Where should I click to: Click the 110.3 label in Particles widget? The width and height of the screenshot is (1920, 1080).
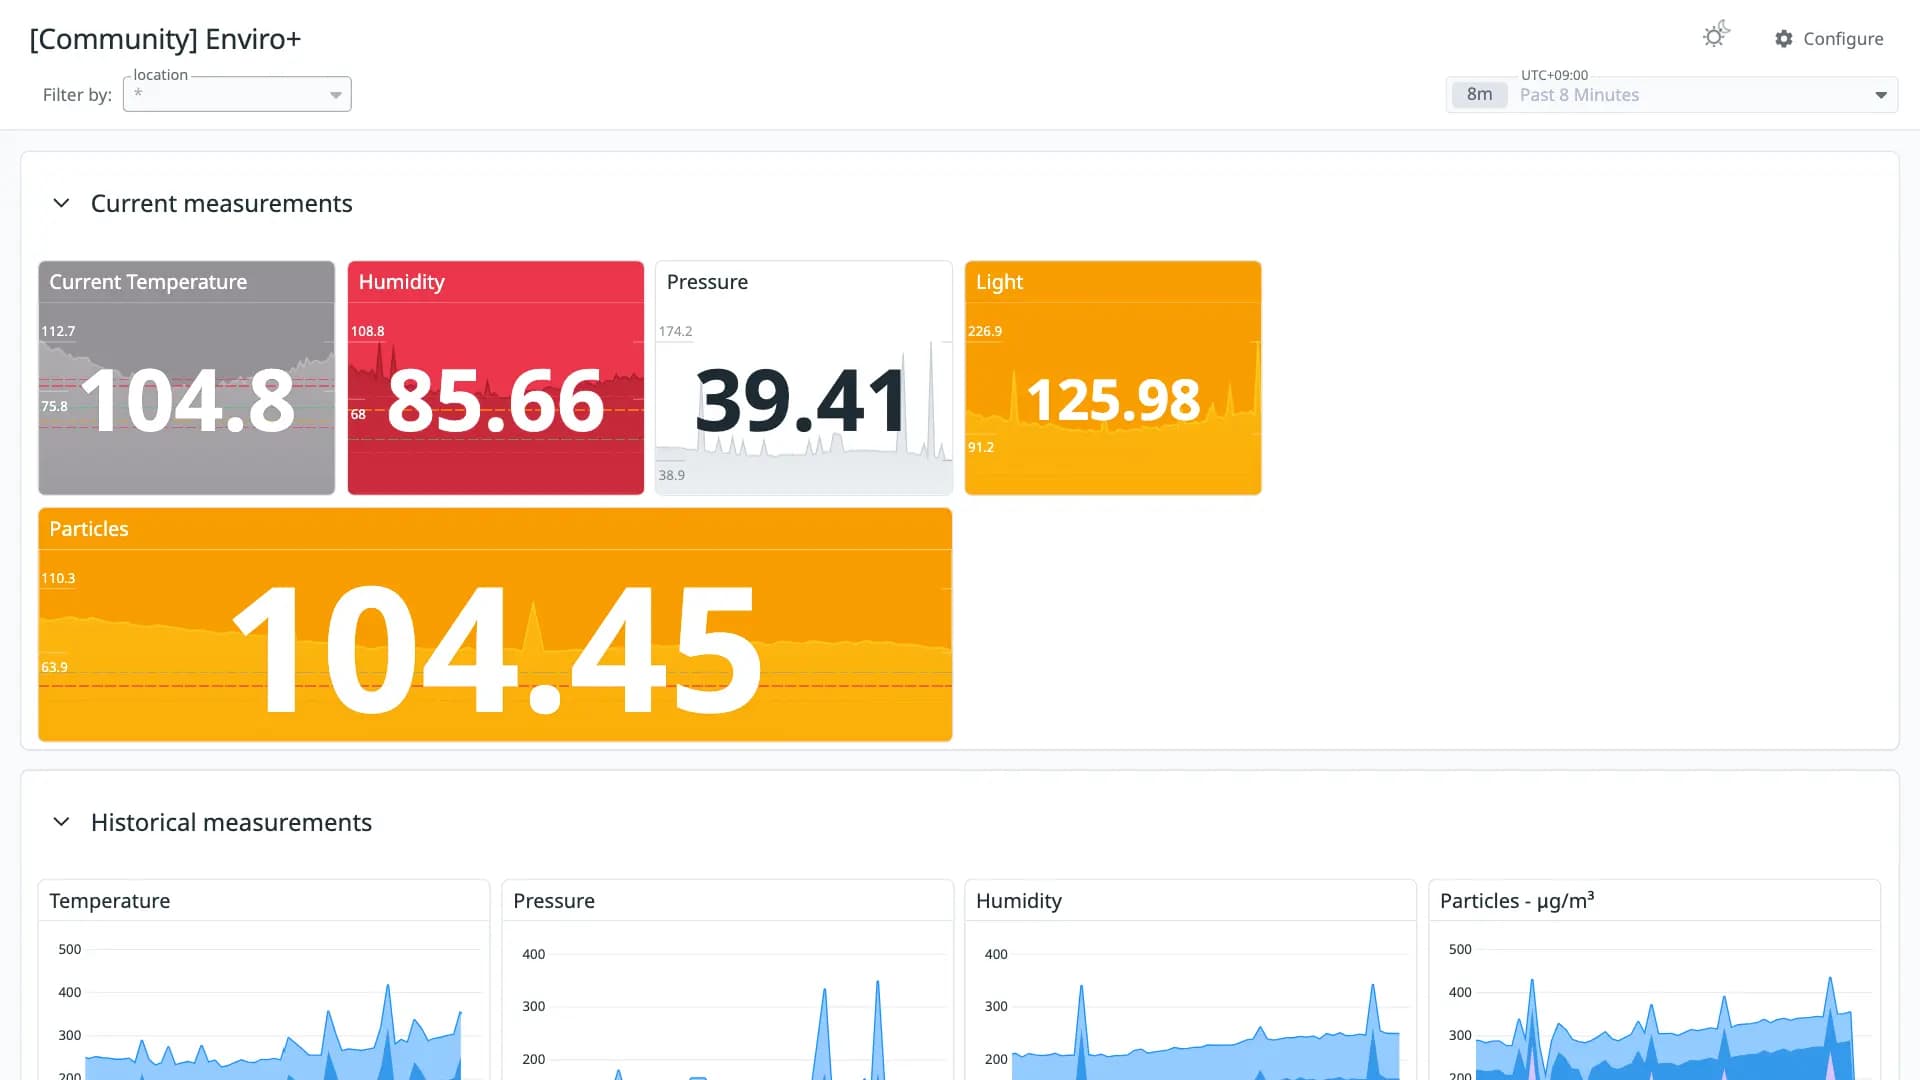click(x=58, y=578)
